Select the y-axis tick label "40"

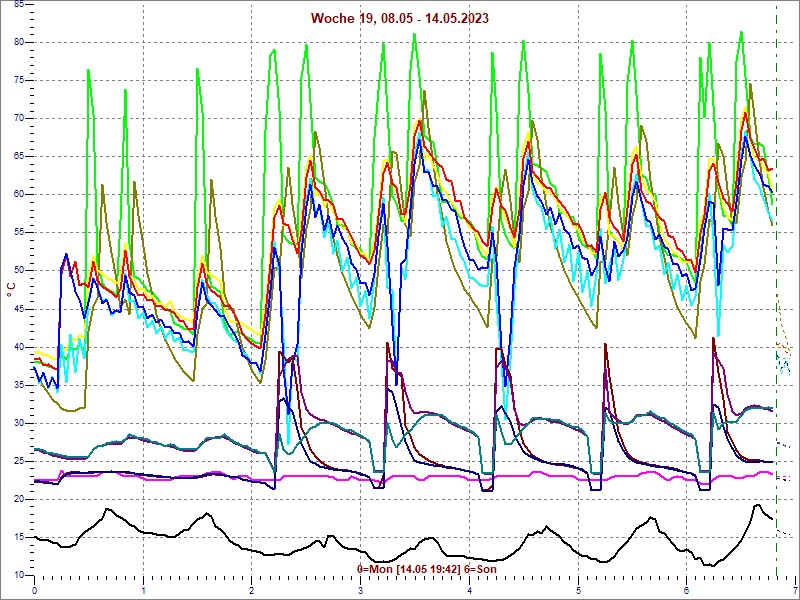(x=18, y=347)
